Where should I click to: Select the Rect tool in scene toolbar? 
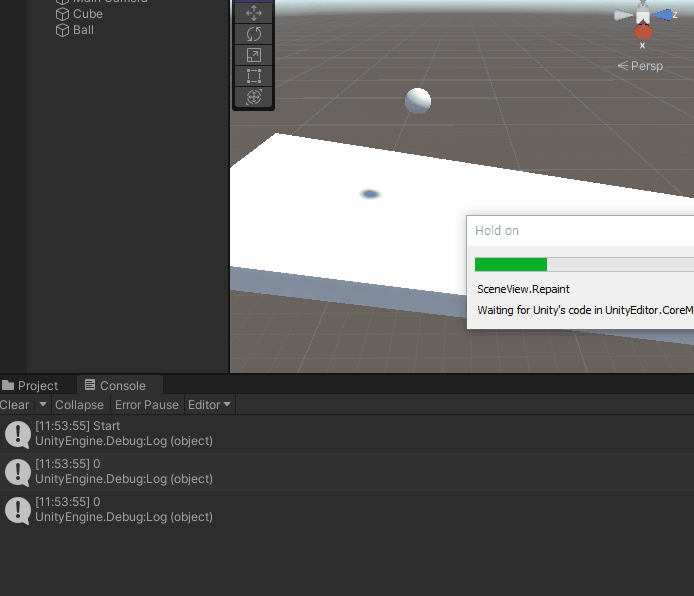(x=254, y=76)
